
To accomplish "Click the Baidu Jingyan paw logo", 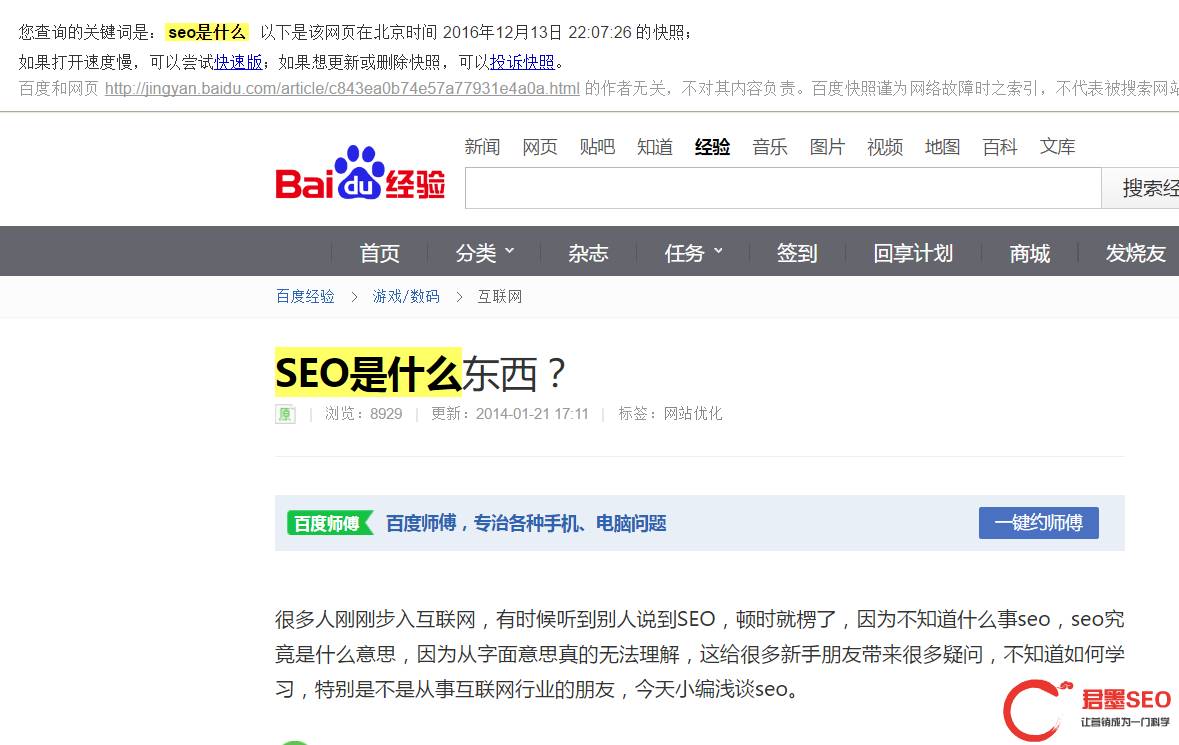I will (360, 173).
